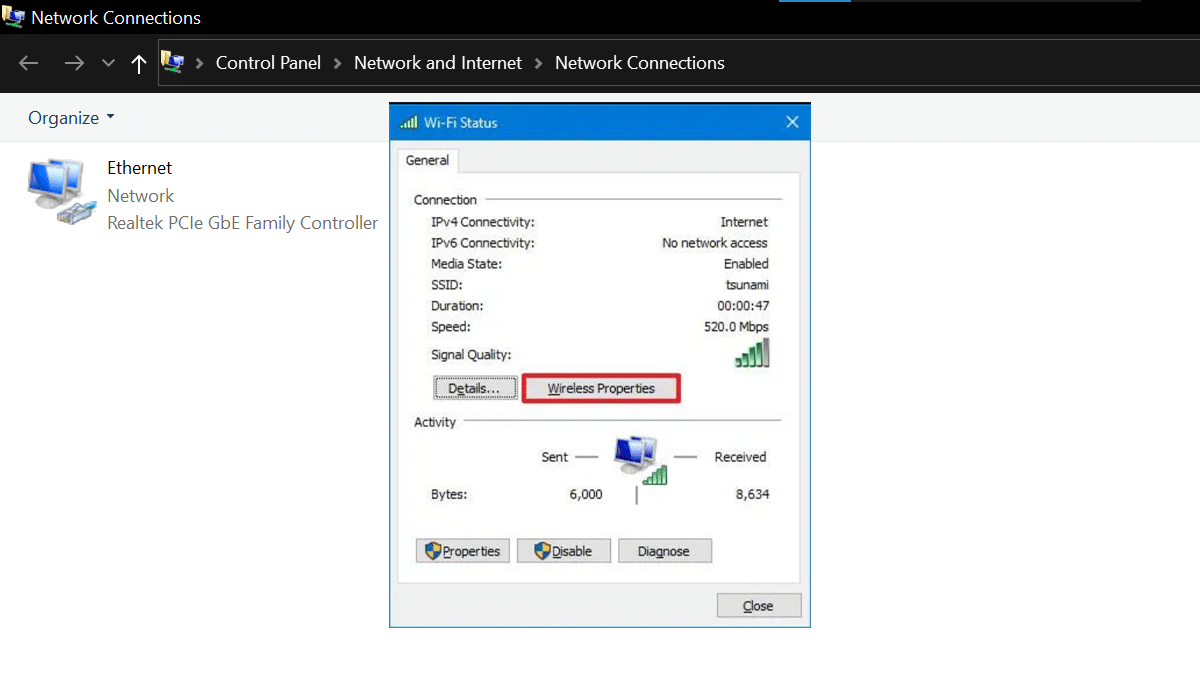This screenshot has width=1200, height=675.
Task: Click the received bytes value 8,634
Action: coord(752,494)
